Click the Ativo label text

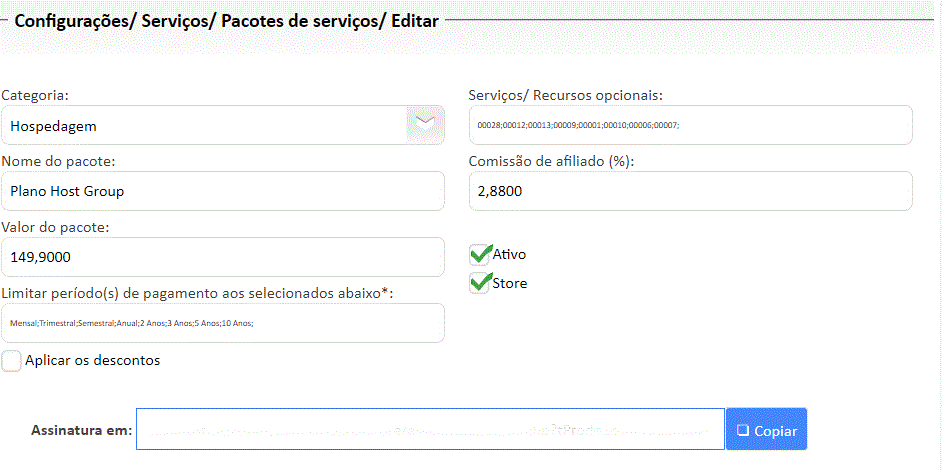pyautogui.click(x=510, y=255)
